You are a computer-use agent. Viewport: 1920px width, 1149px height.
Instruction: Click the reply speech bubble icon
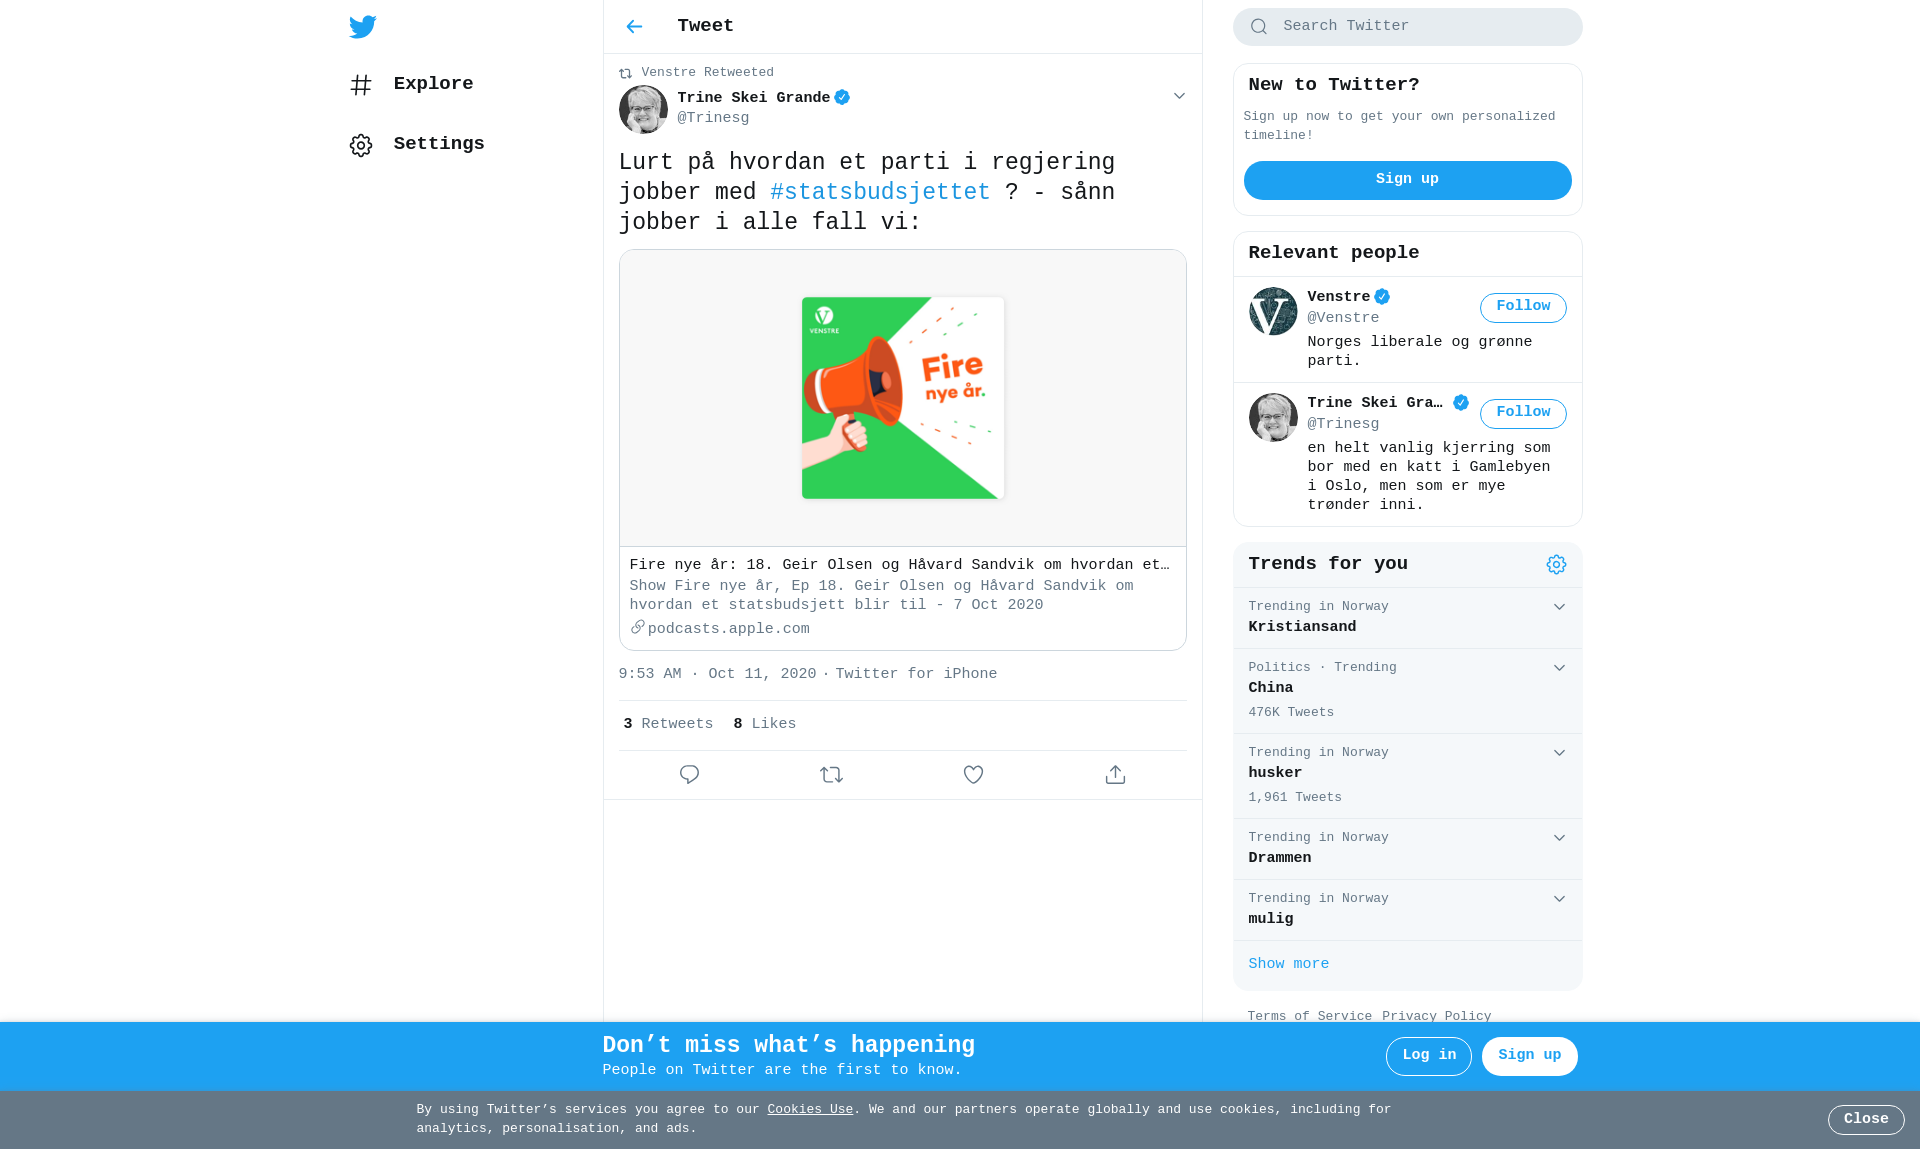(x=689, y=775)
